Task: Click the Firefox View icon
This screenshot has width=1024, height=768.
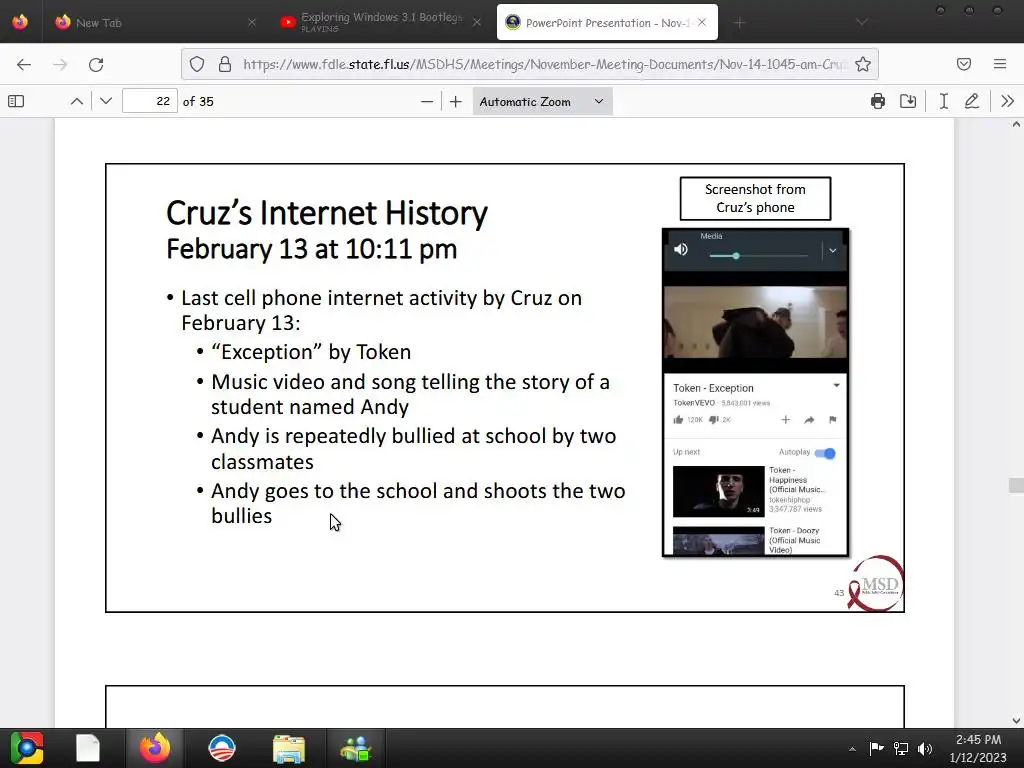Action: pos(20,22)
